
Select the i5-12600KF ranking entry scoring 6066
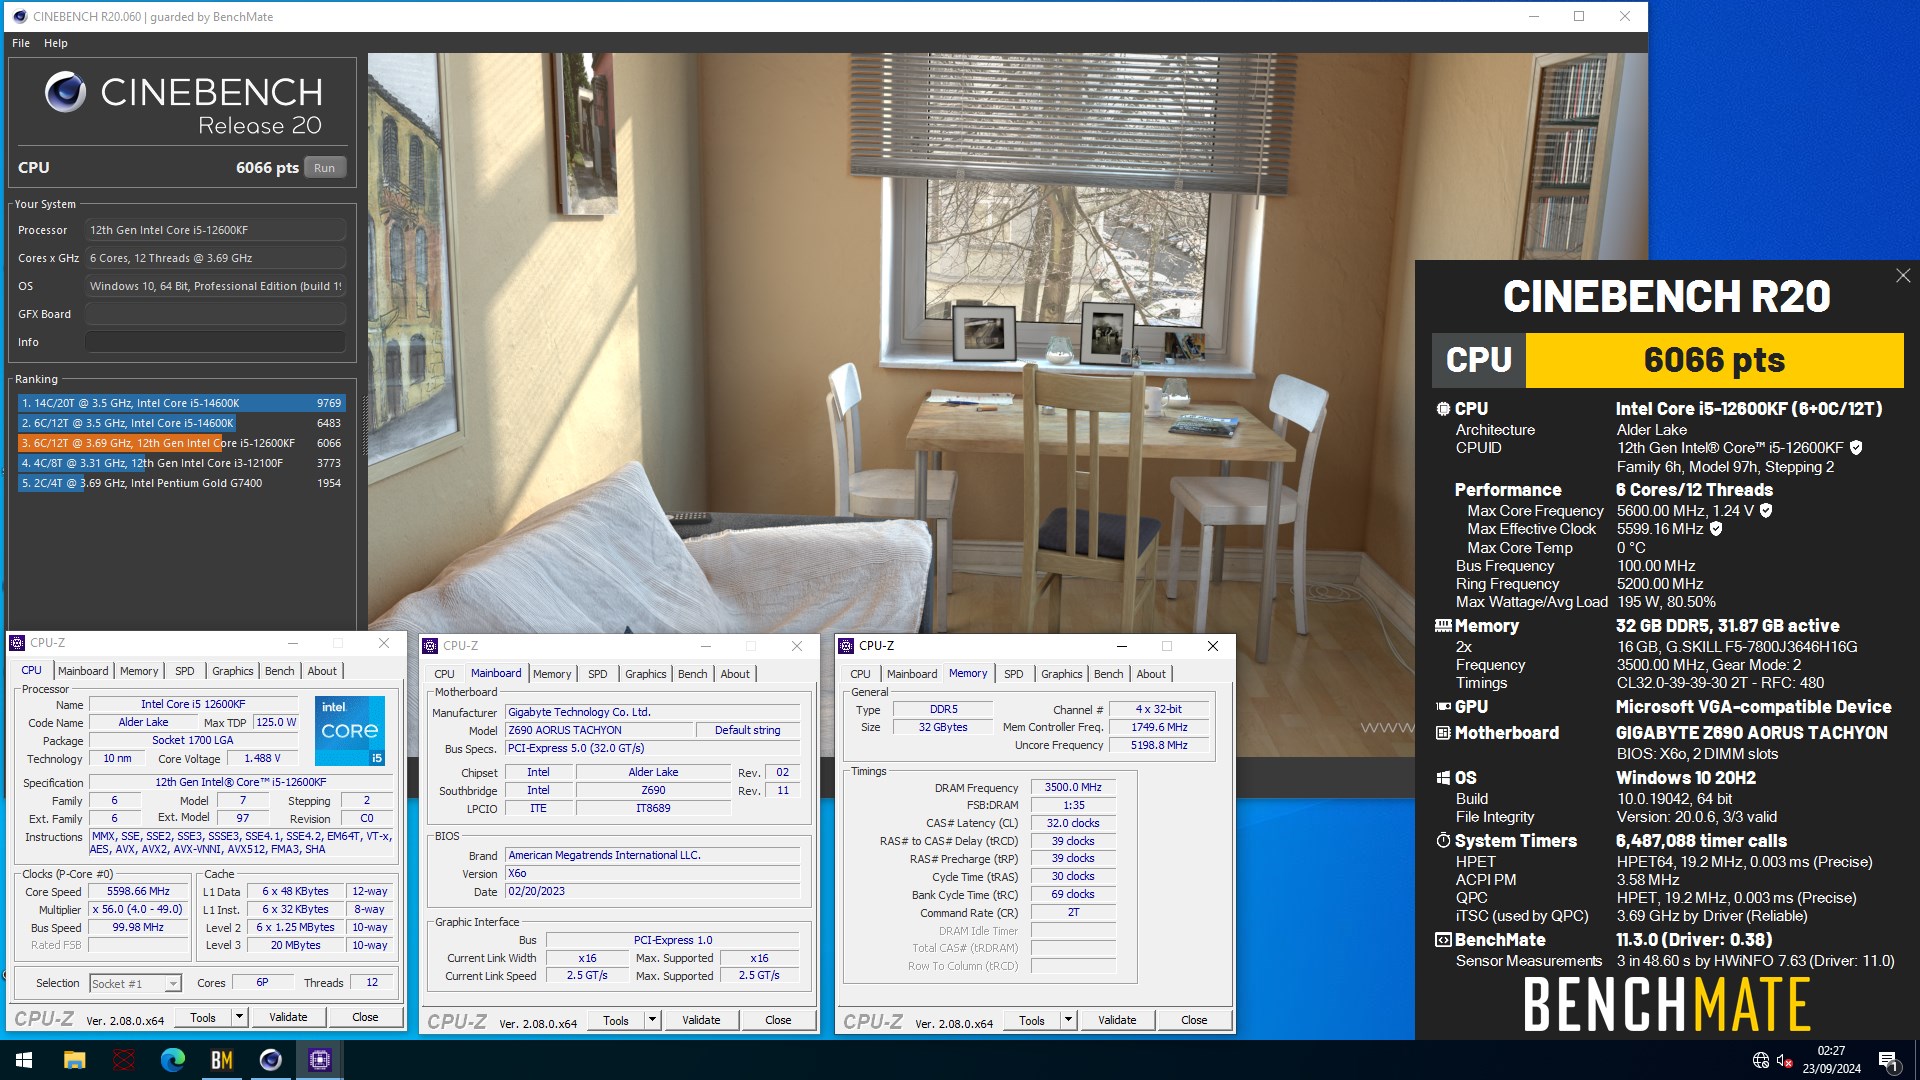[x=181, y=443]
